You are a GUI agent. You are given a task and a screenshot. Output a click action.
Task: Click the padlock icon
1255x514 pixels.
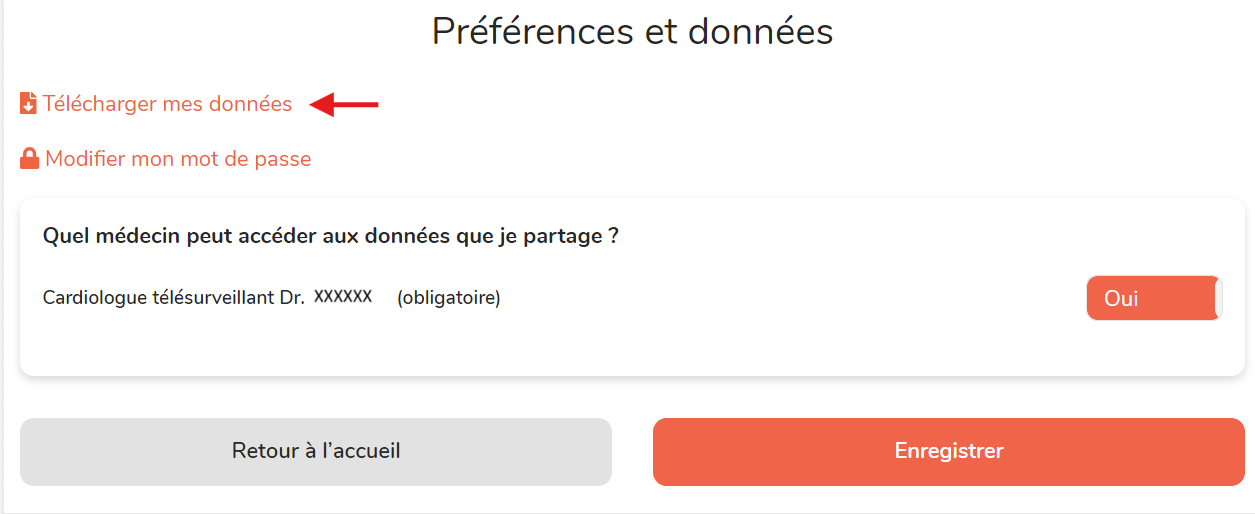tap(30, 158)
